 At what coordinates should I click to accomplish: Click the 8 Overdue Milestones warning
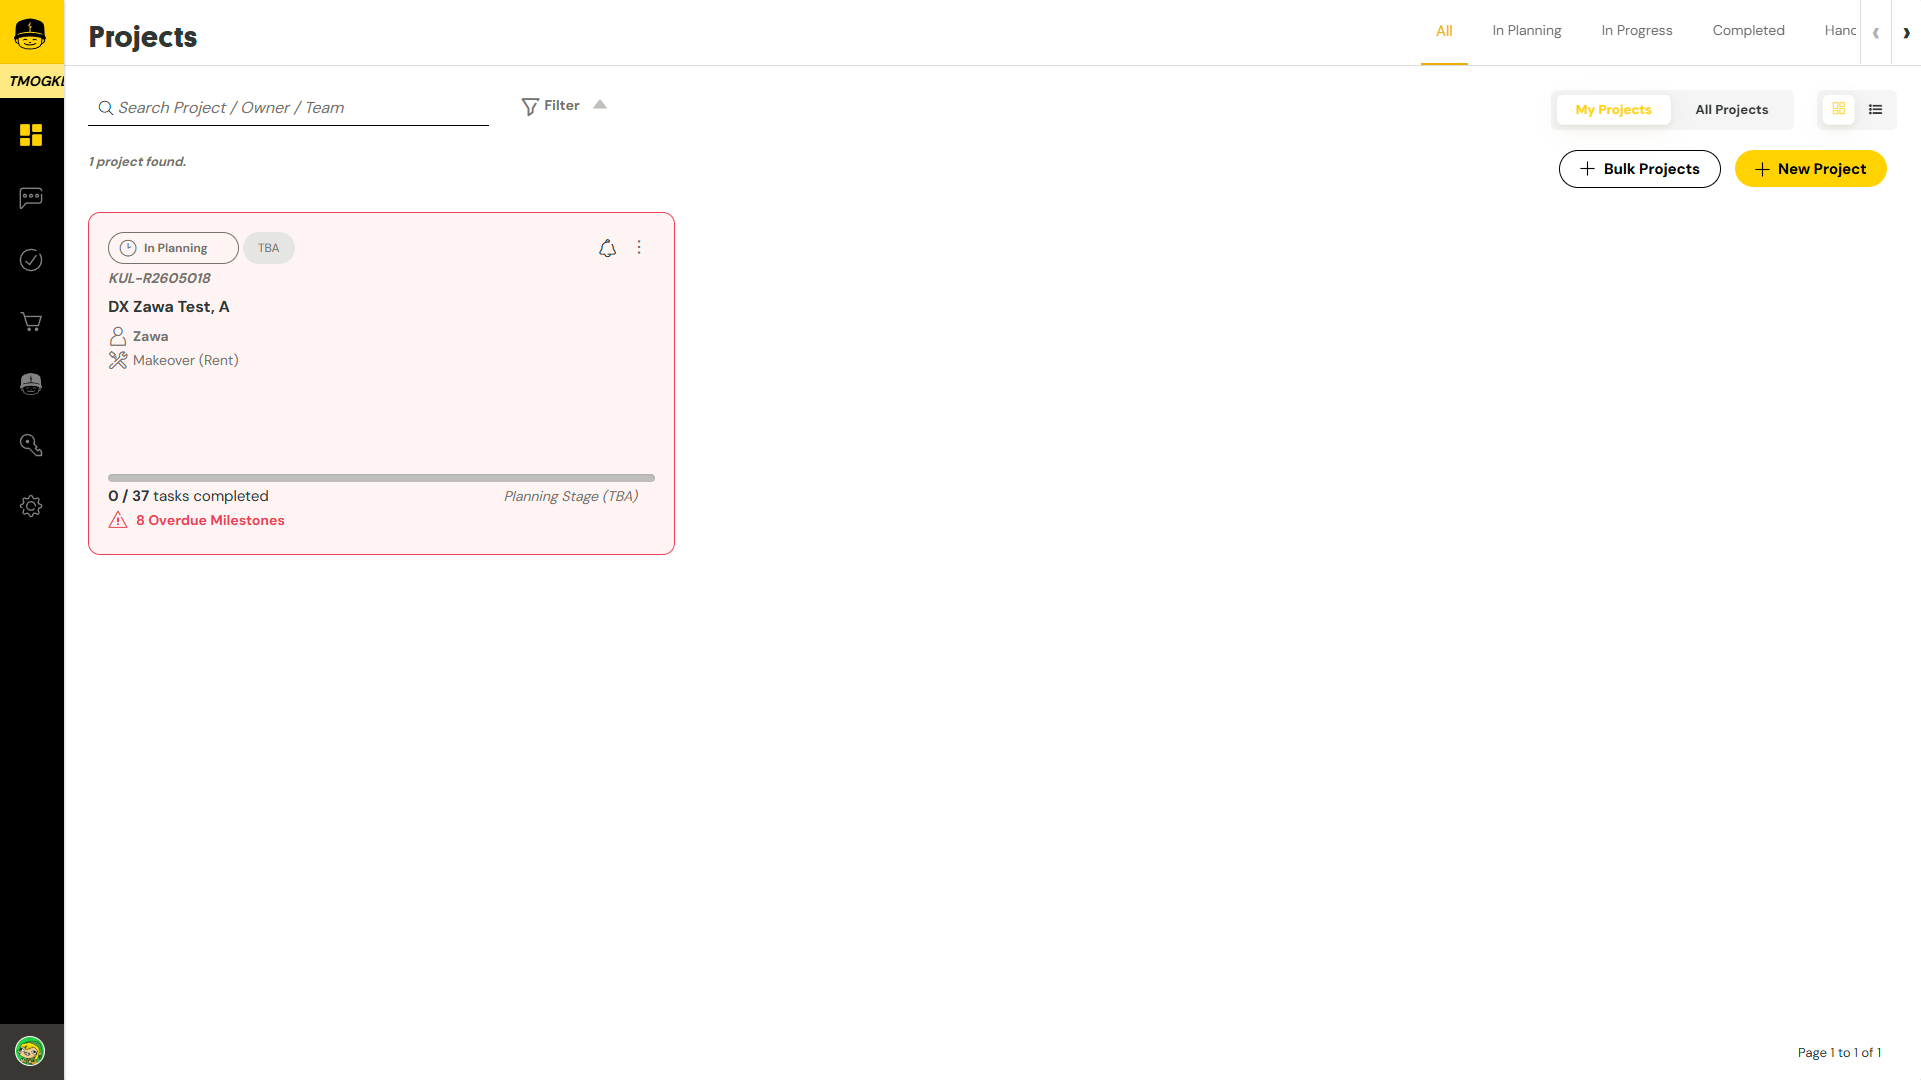[210, 520]
